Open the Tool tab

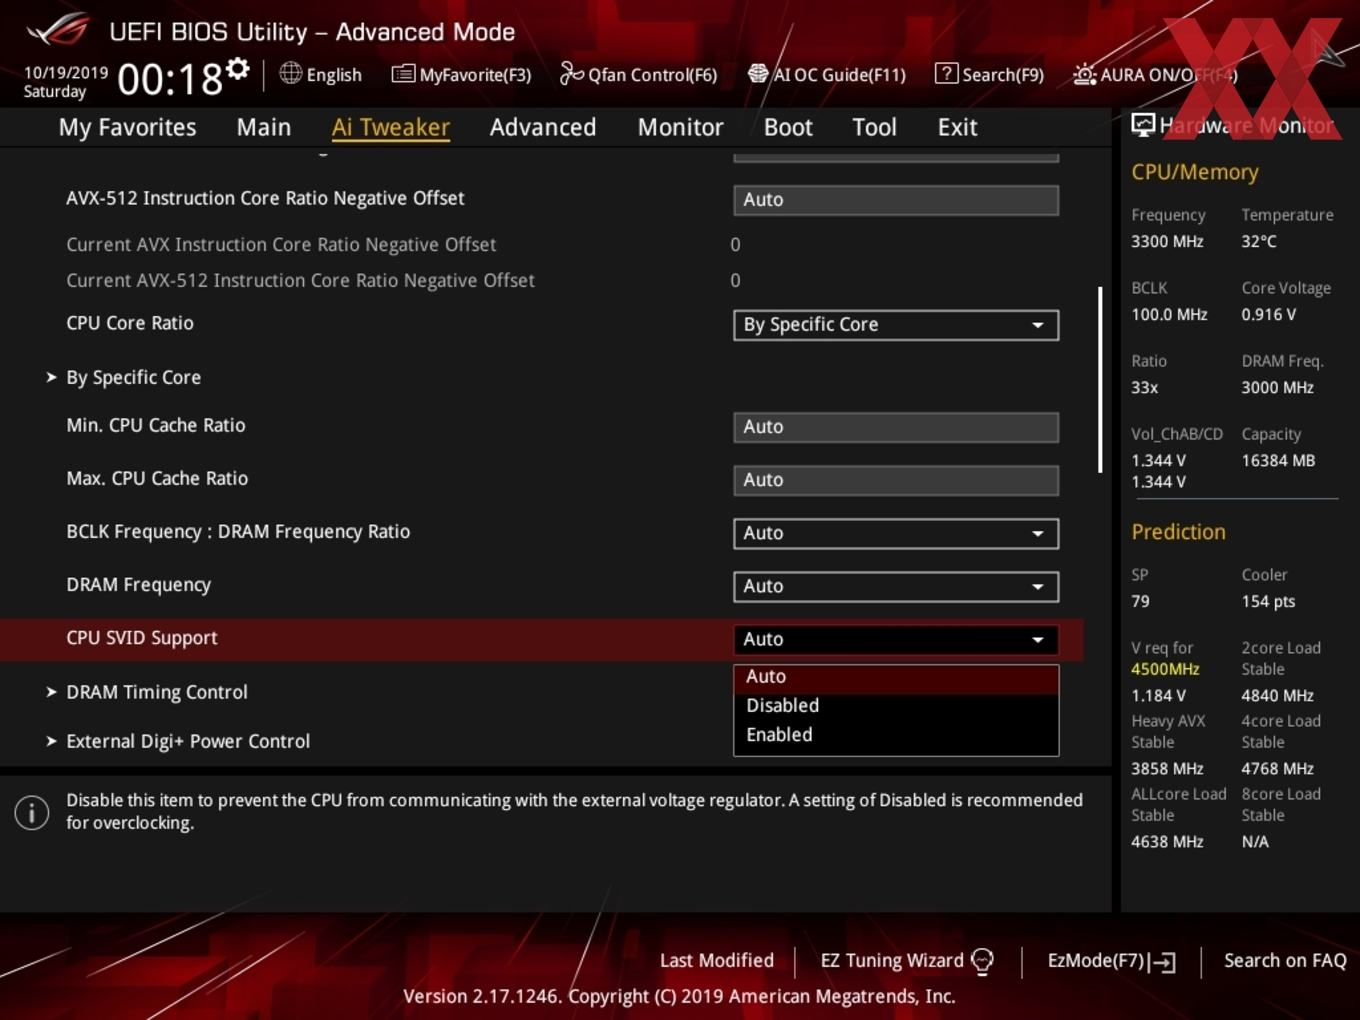(874, 127)
